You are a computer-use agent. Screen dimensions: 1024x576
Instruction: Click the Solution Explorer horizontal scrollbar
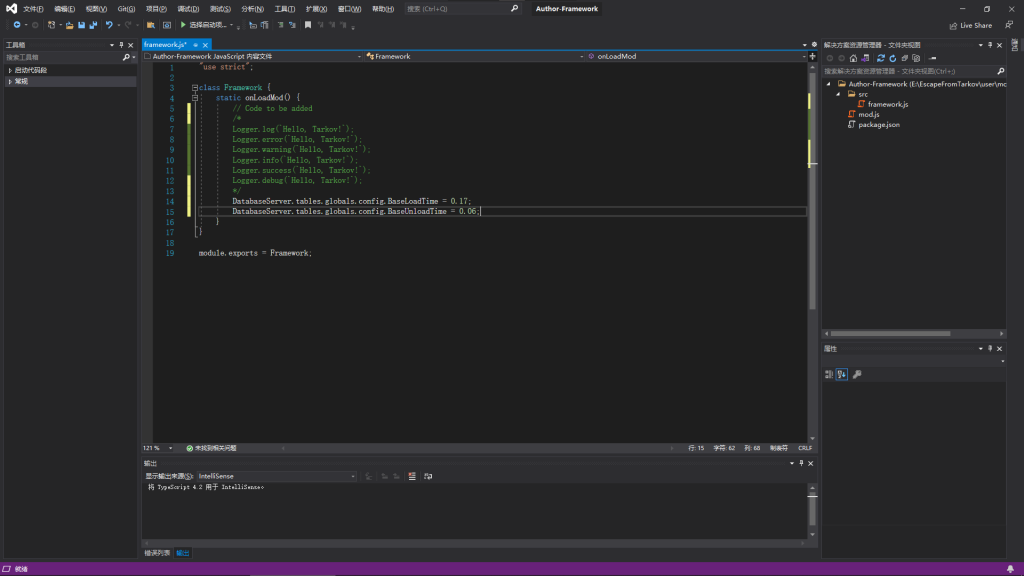point(890,334)
